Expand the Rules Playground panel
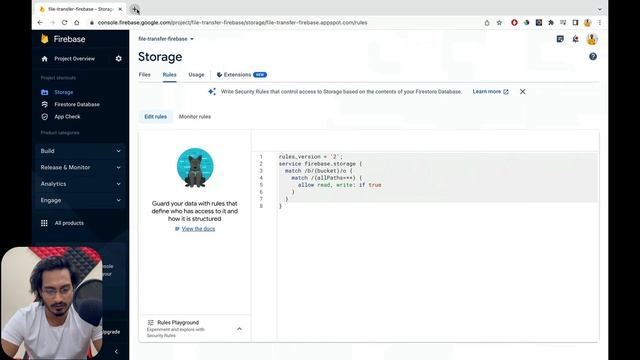Screen dimensions: 640x360 click(239, 329)
